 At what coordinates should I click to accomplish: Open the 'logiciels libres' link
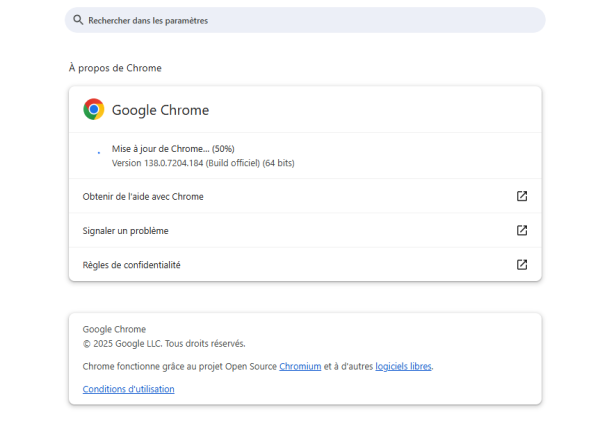tap(403, 366)
